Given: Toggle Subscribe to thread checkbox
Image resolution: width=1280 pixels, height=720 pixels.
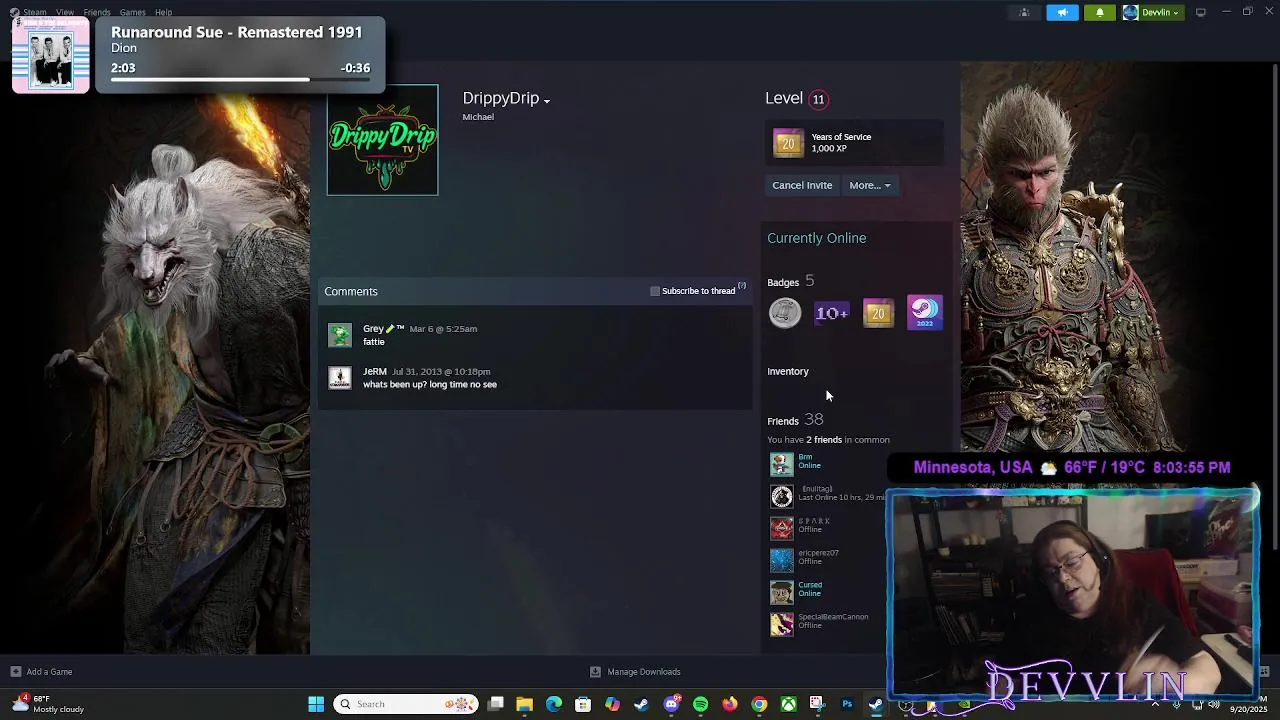Looking at the screenshot, I should click(655, 291).
